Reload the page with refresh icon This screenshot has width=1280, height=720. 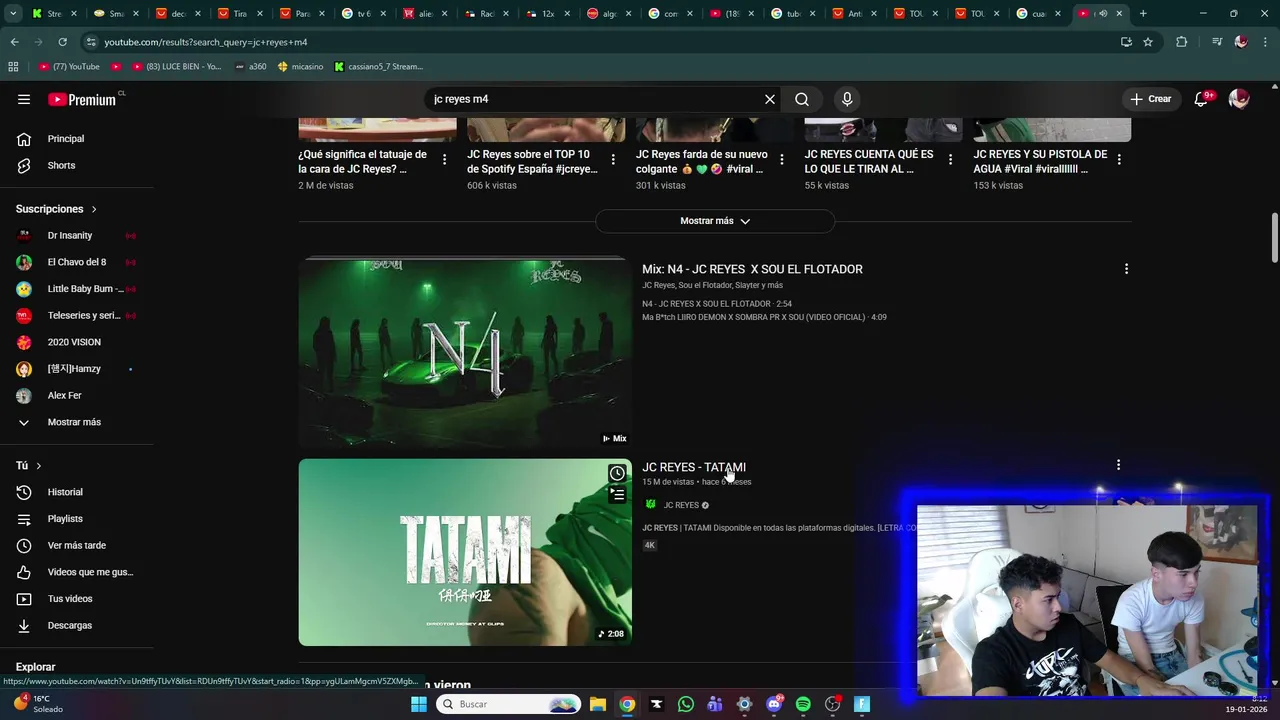point(62,42)
